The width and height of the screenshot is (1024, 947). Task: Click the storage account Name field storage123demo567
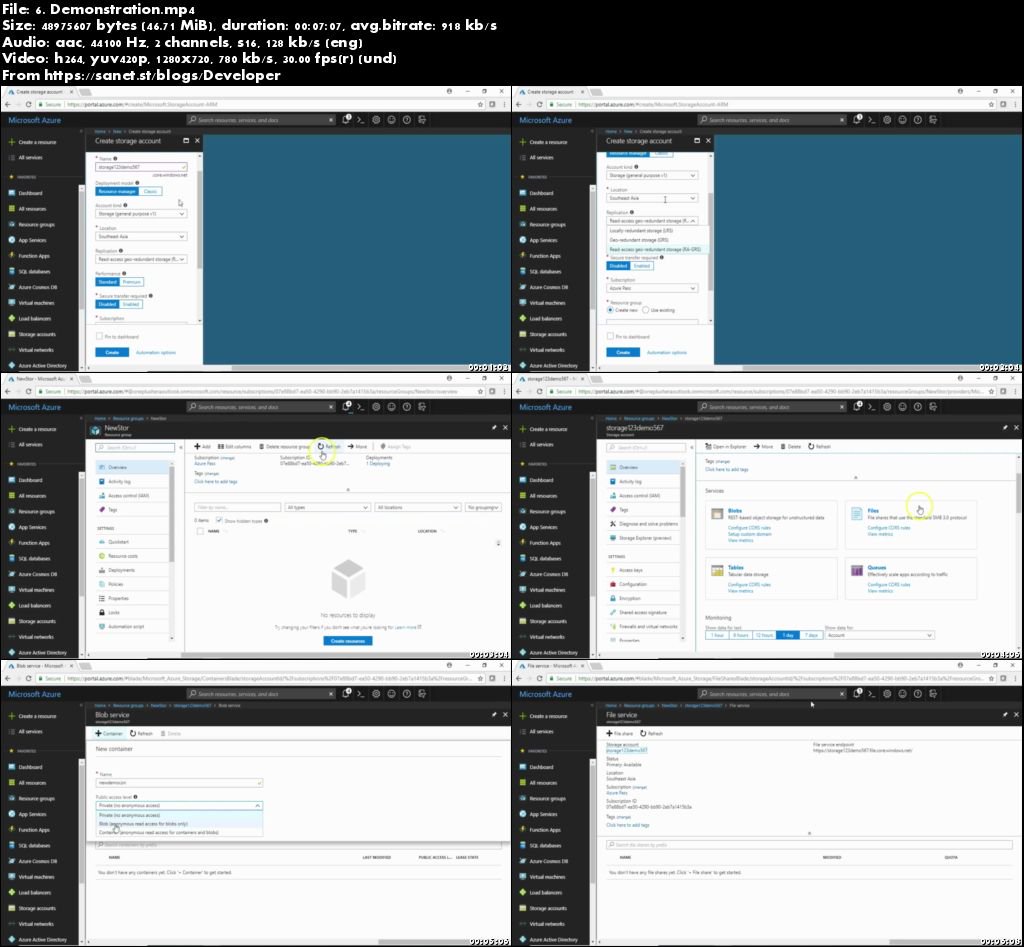click(142, 167)
